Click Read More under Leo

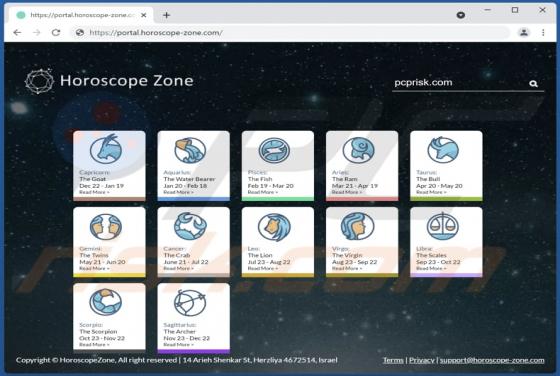click(263, 269)
